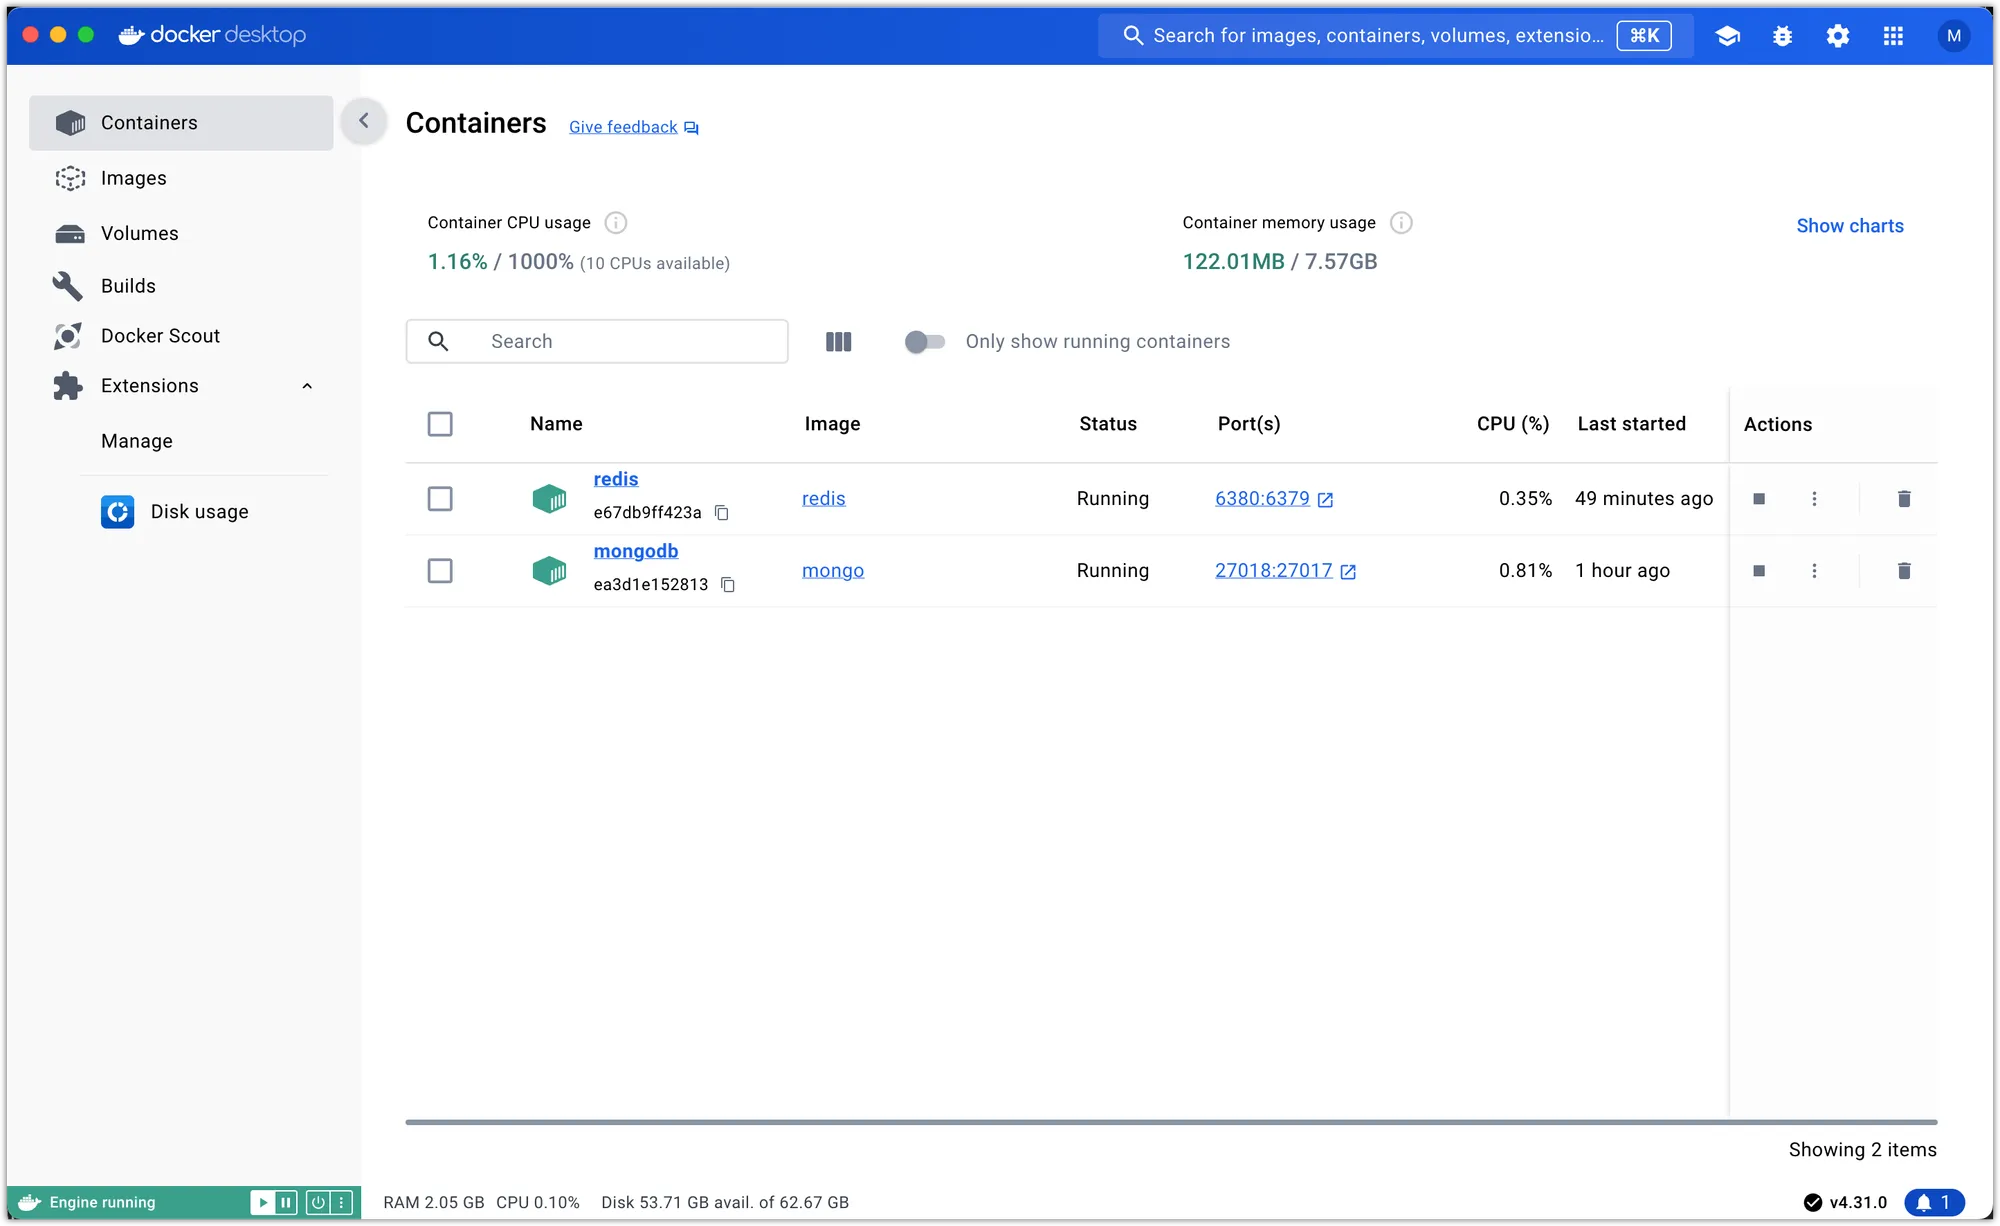
Task: Click the Disk usage extension icon
Action: tap(117, 512)
